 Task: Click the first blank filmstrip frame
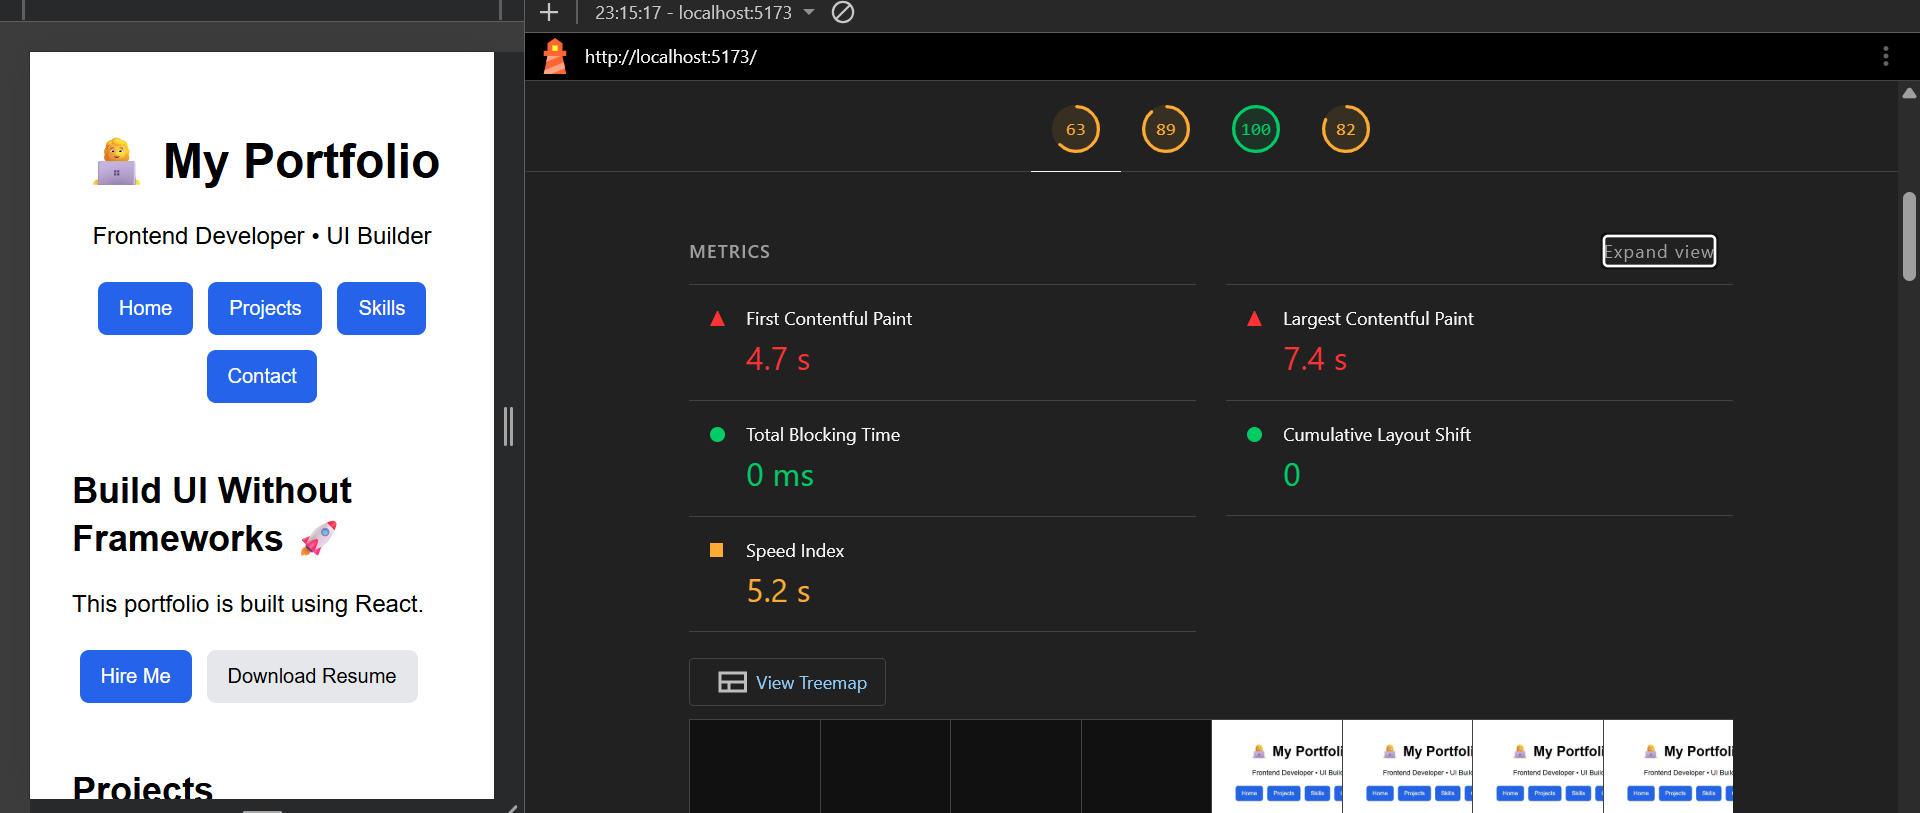(755, 766)
